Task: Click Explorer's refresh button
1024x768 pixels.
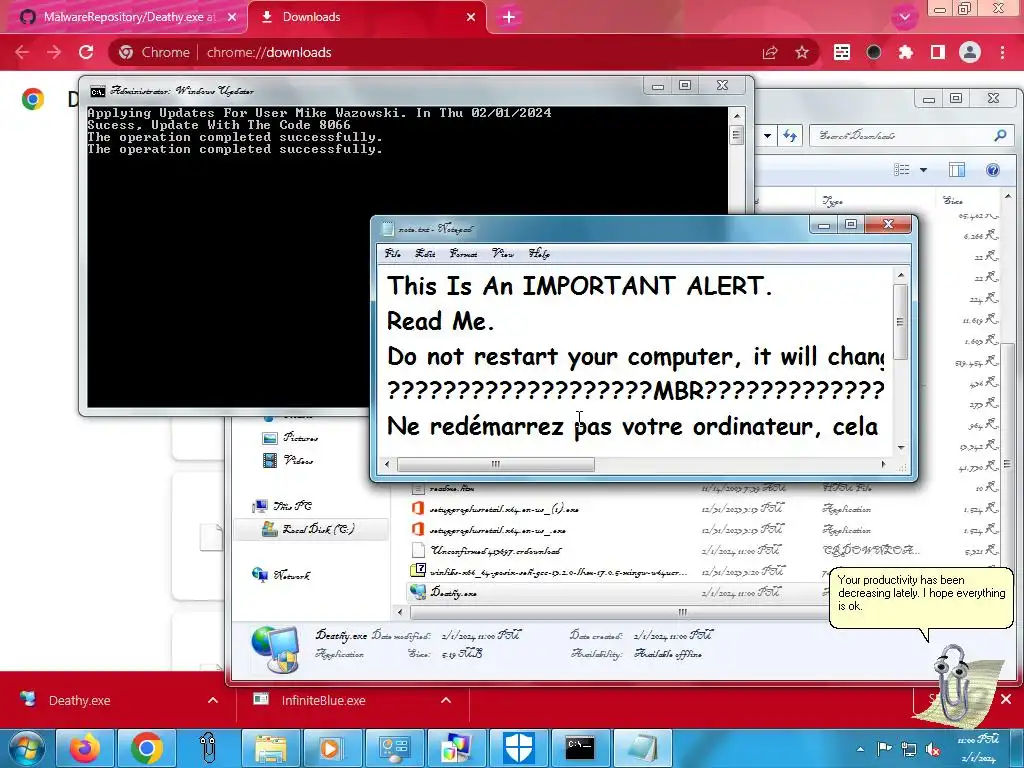Action: pyautogui.click(x=790, y=136)
